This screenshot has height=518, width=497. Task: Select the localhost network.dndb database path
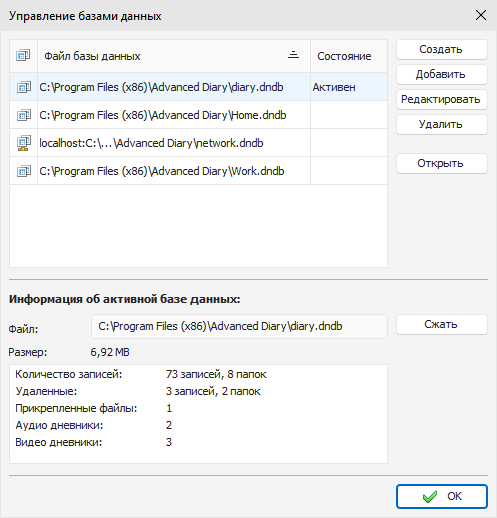[151, 143]
